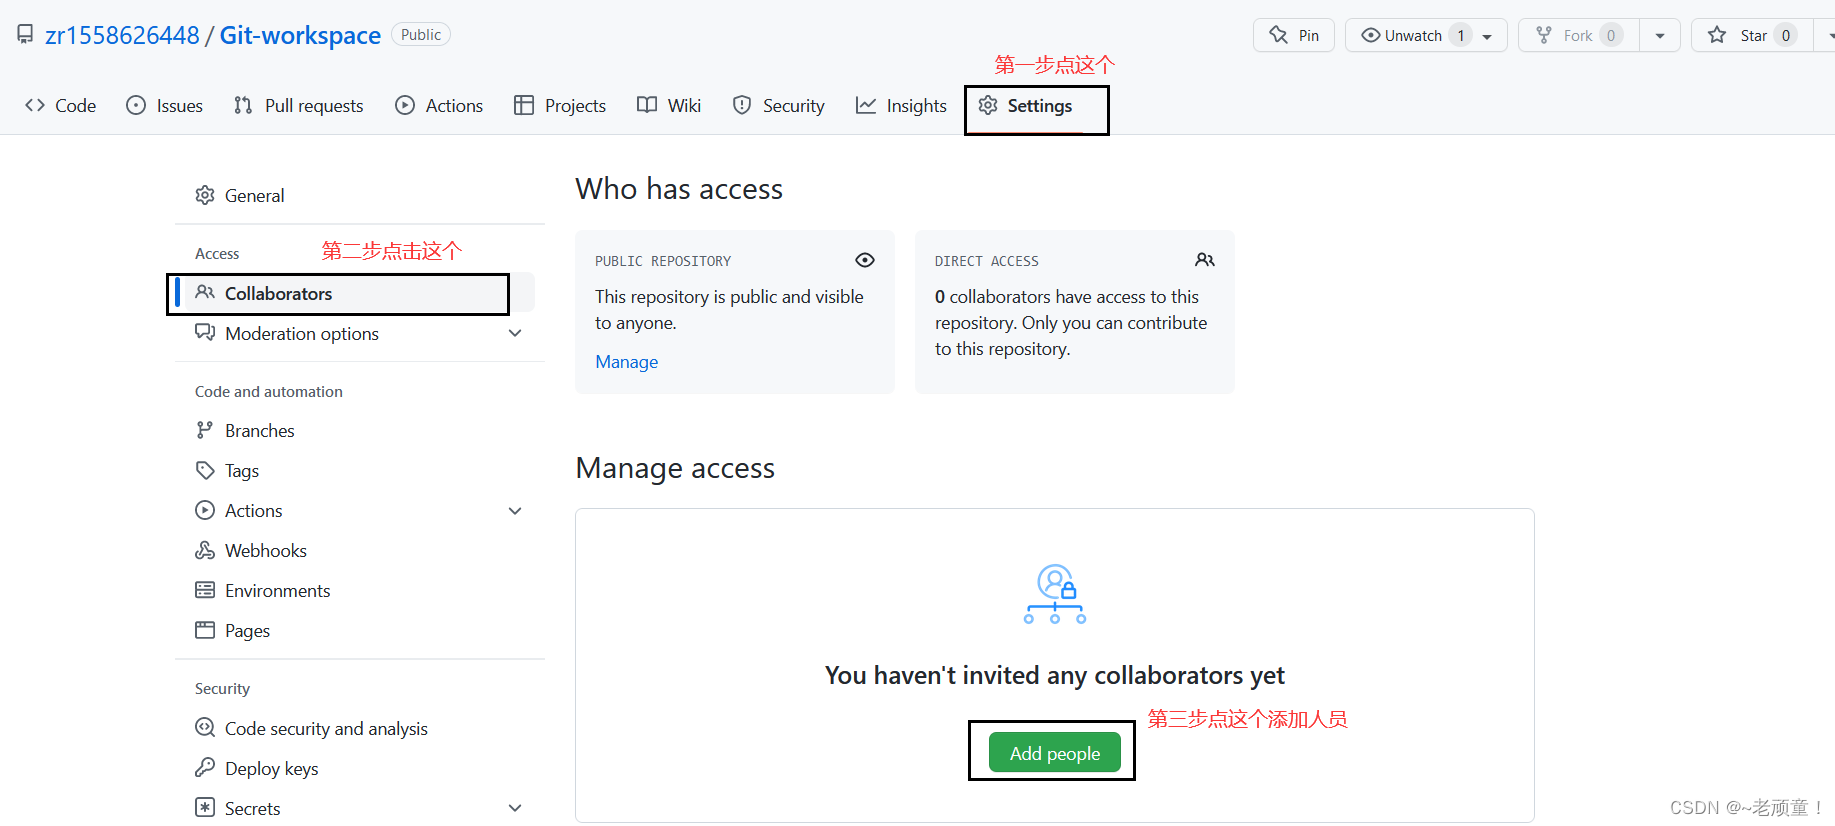Viewport: 1835px width, 826px height.
Task: Open the Code tab
Action: coord(61,105)
